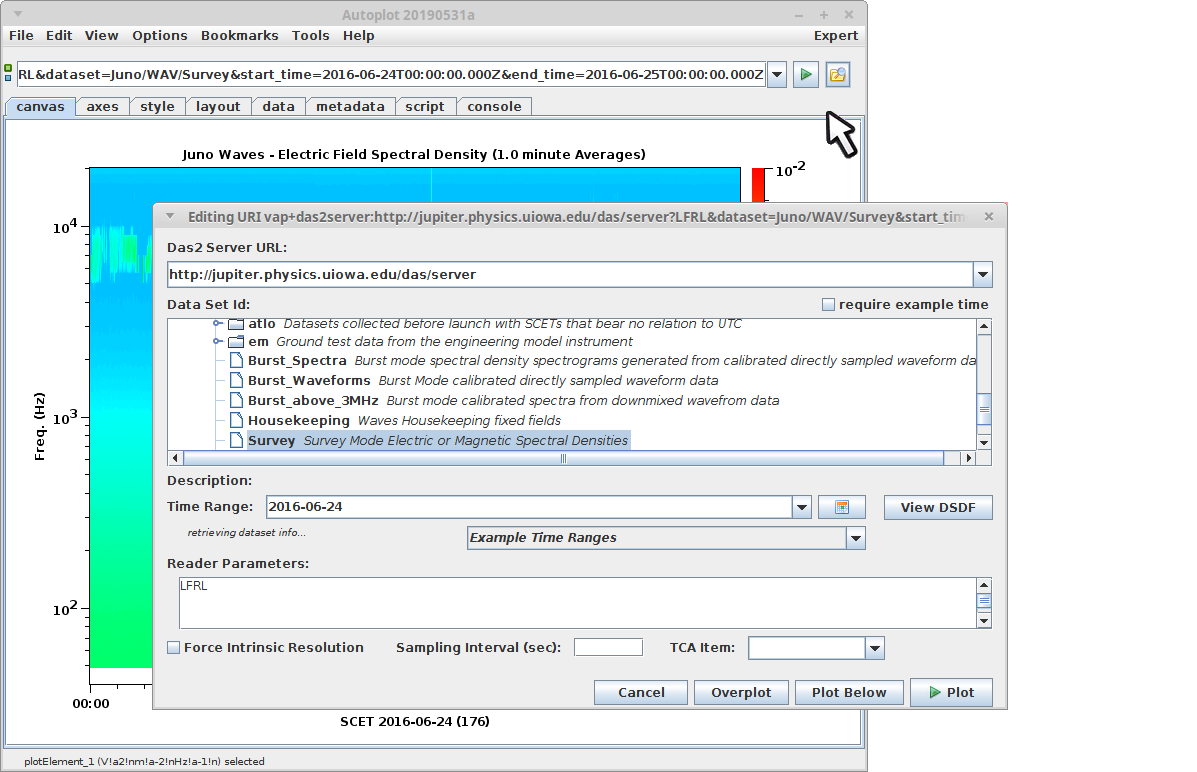Click the em folder icon in the tree

tap(236, 342)
